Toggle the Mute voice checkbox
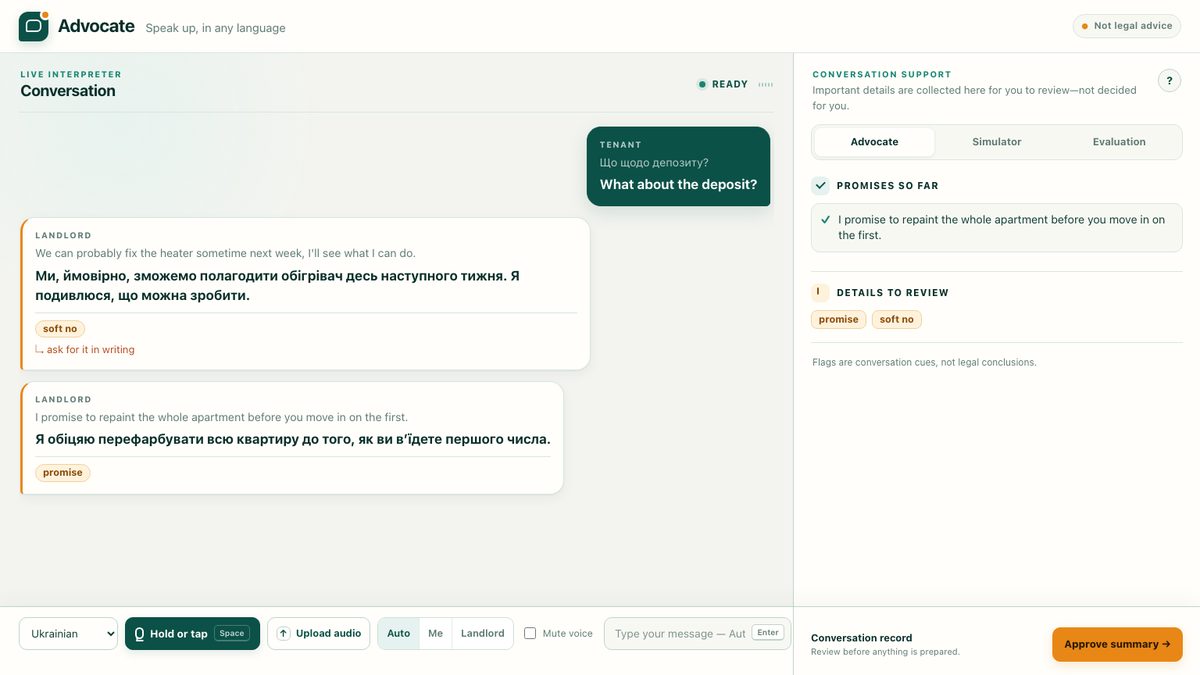The image size is (1200, 675). (x=530, y=633)
